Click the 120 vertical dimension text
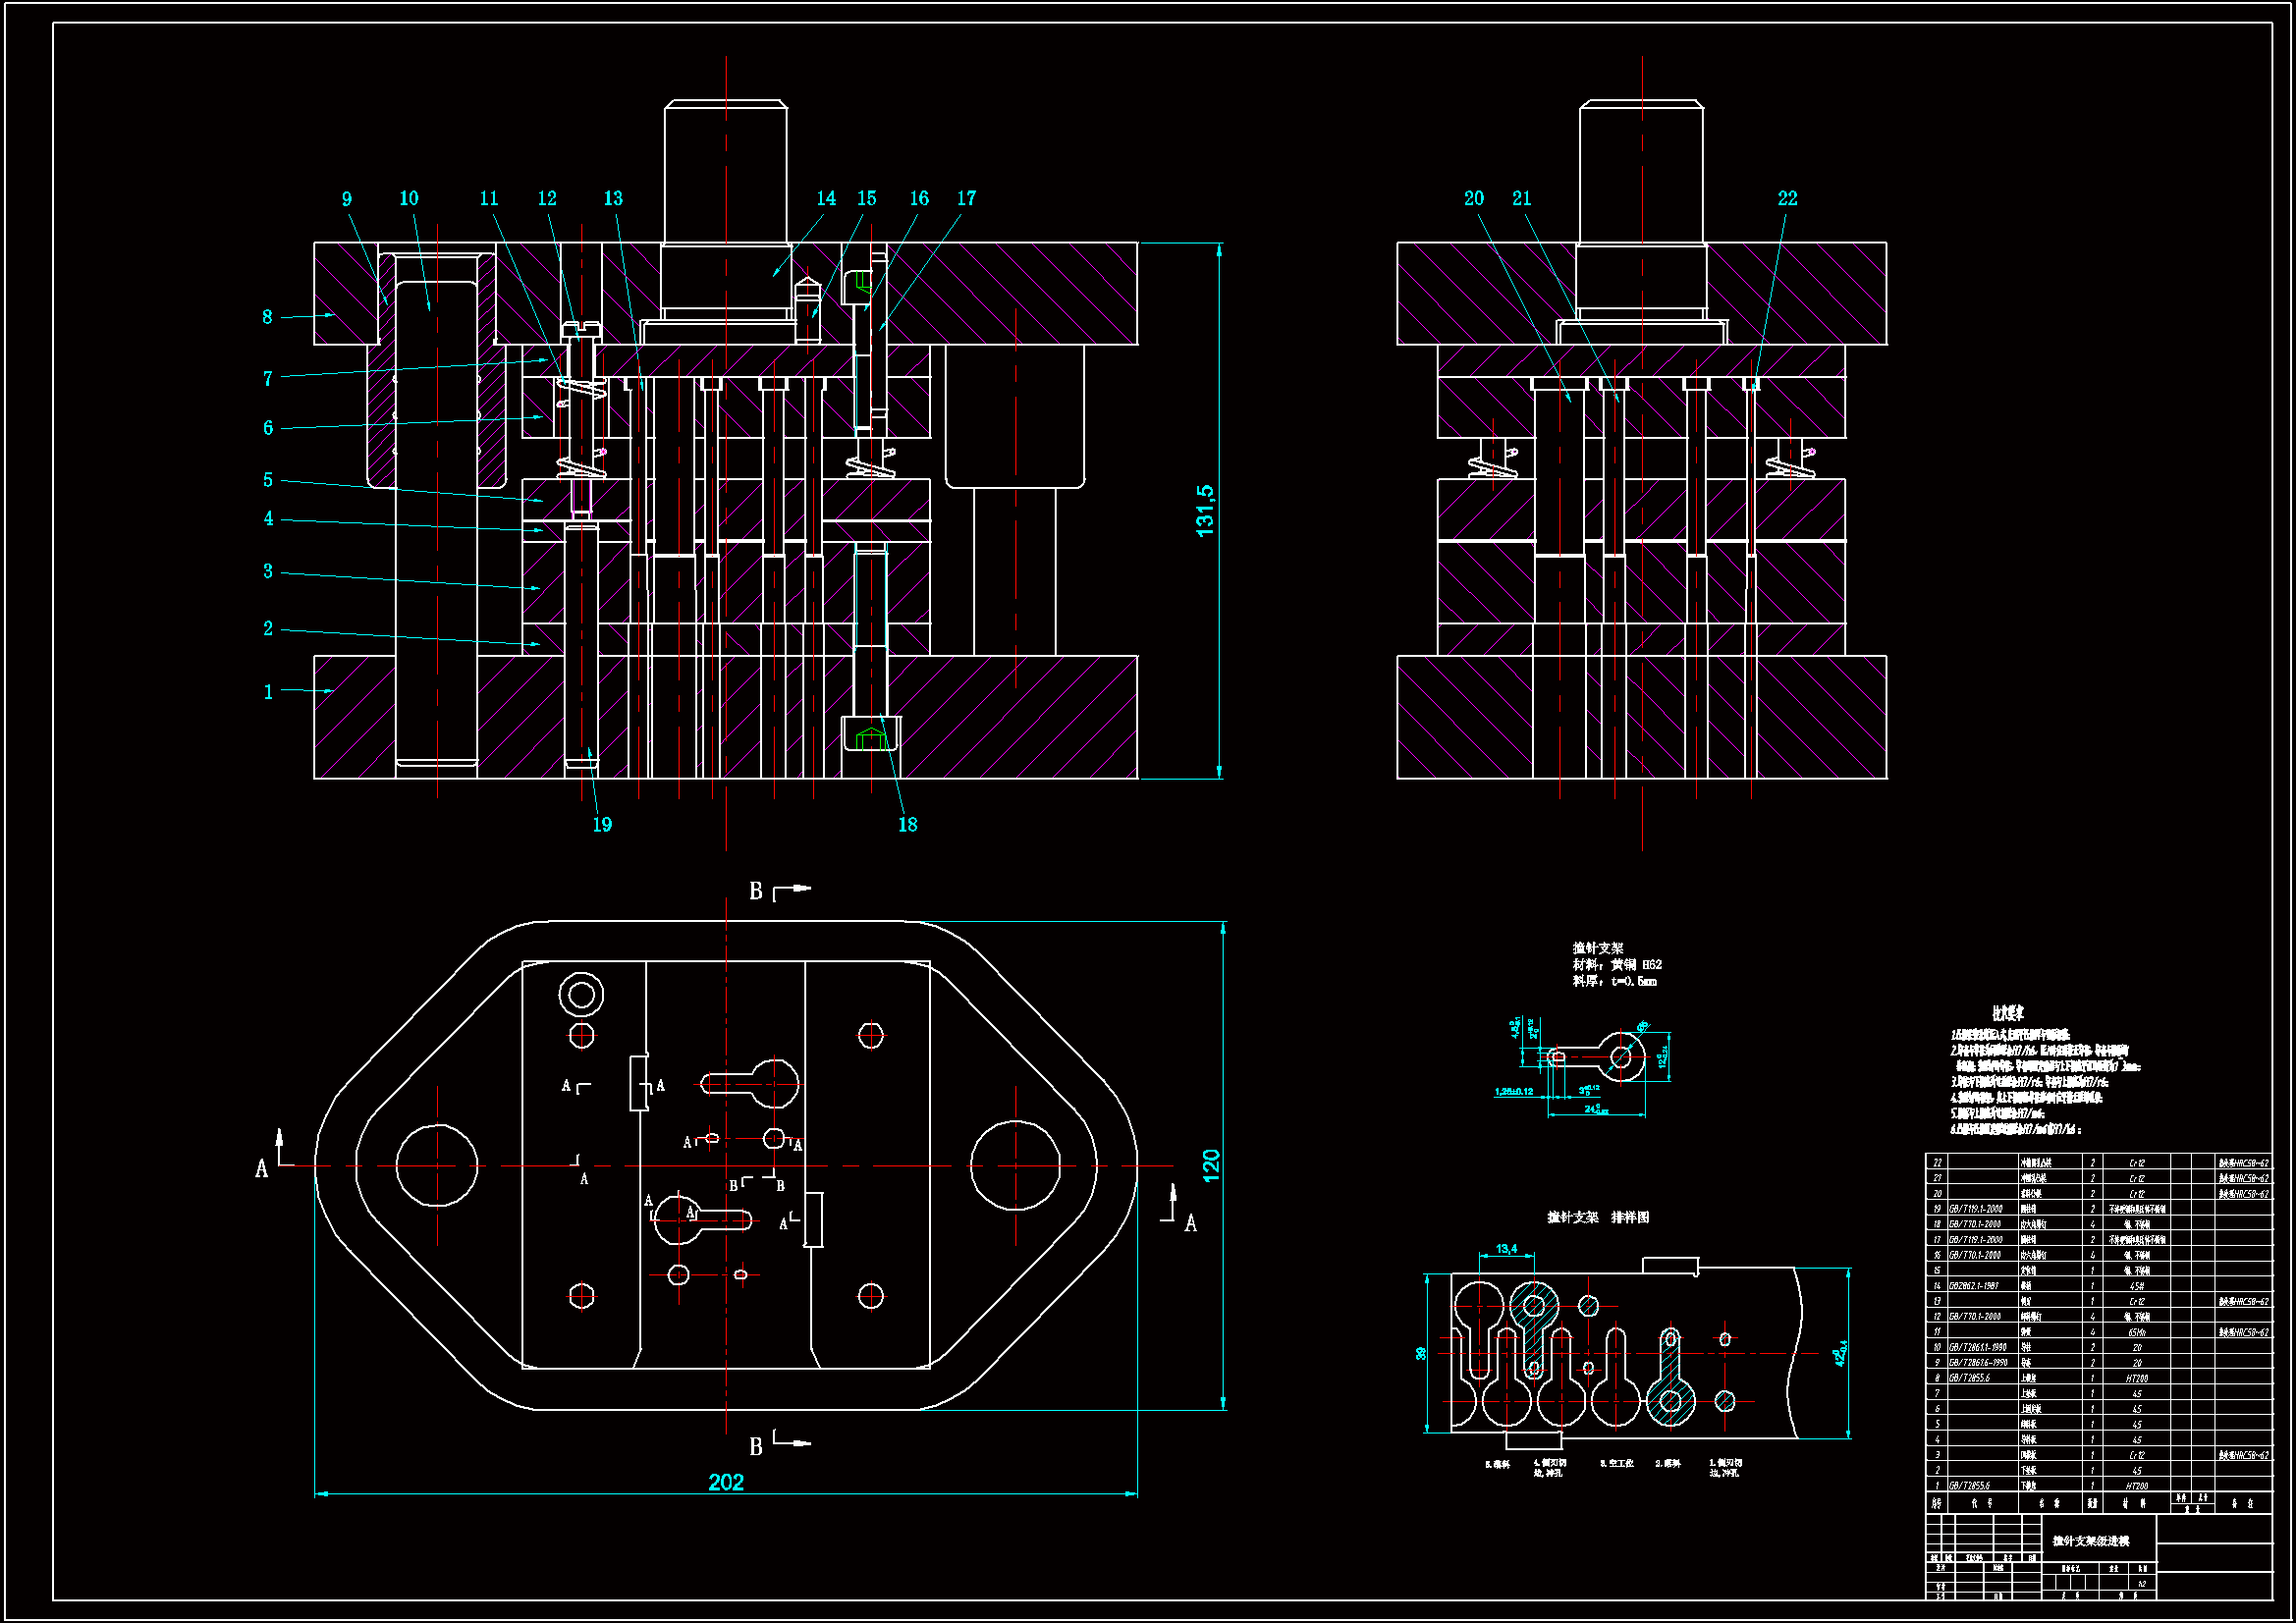This screenshot has height=1623, width=2296. pyautogui.click(x=1211, y=1166)
